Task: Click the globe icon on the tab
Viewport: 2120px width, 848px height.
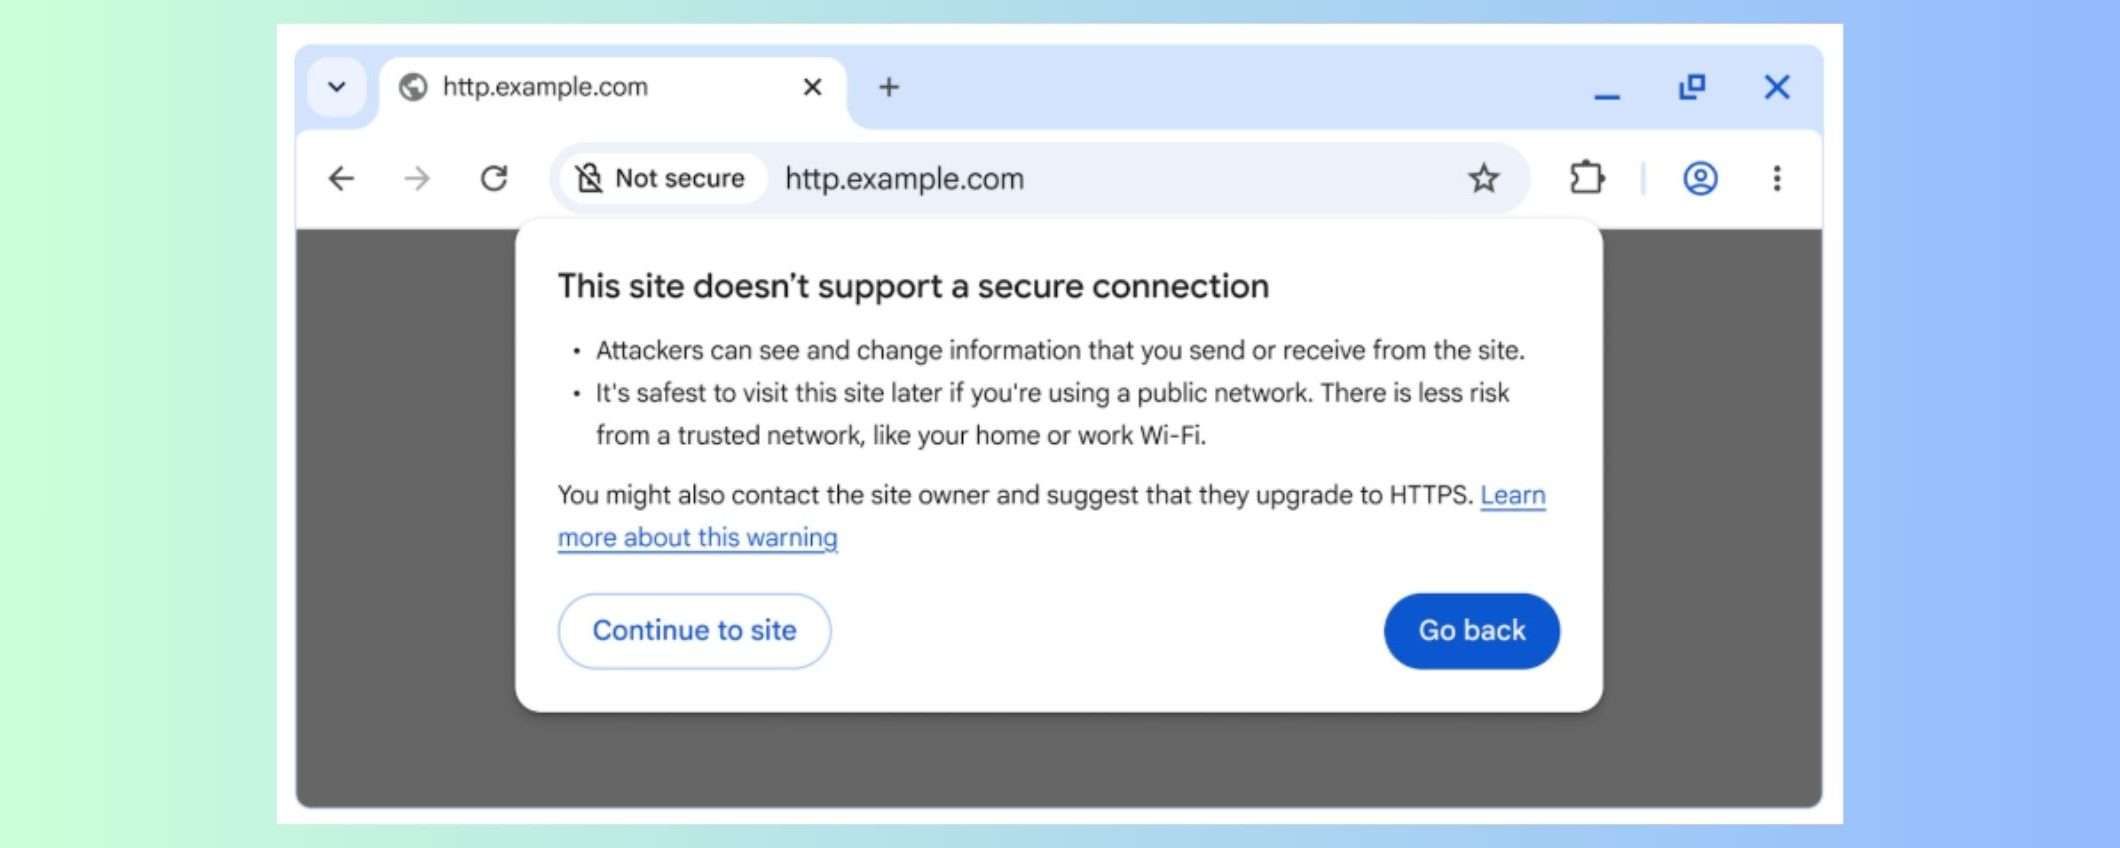Action: click(x=413, y=87)
